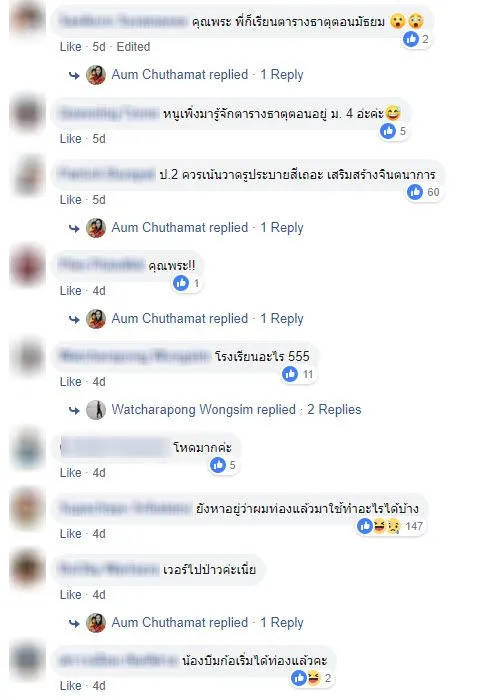Like the โหดมากค่ะ comment
The height and width of the screenshot is (698, 498).
71,473
